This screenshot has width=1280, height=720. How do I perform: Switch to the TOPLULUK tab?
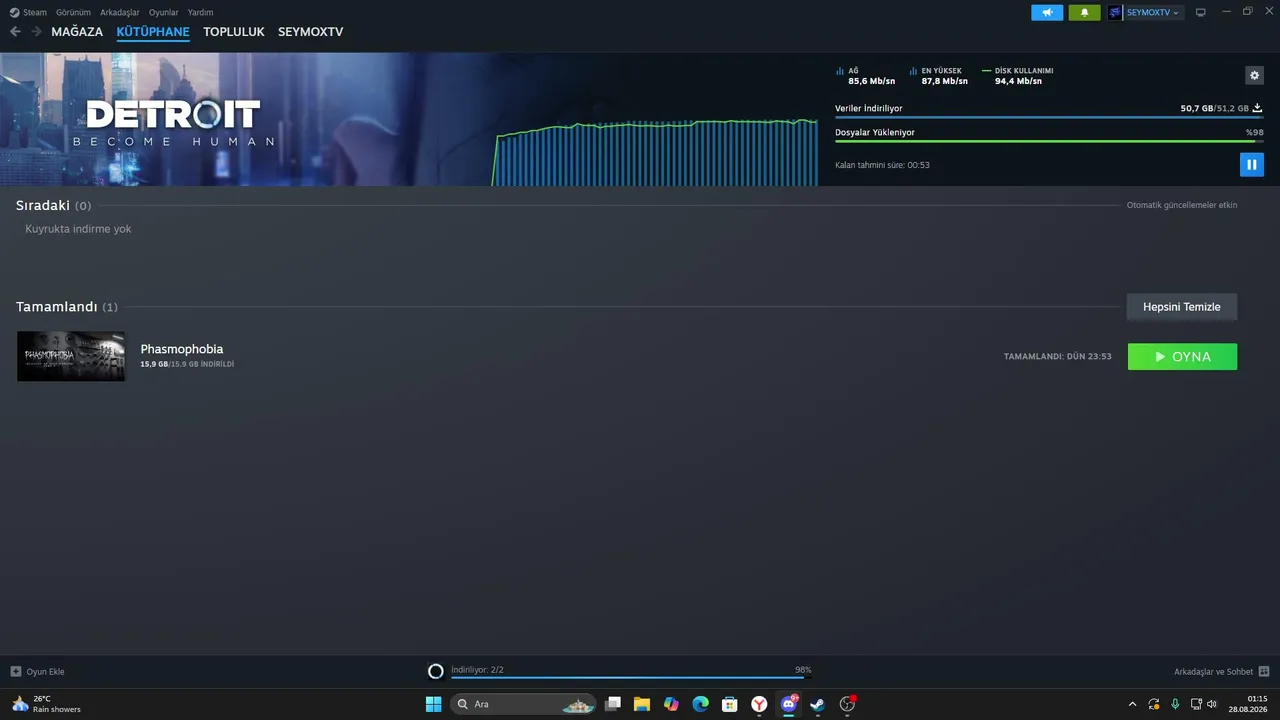coord(234,32)
